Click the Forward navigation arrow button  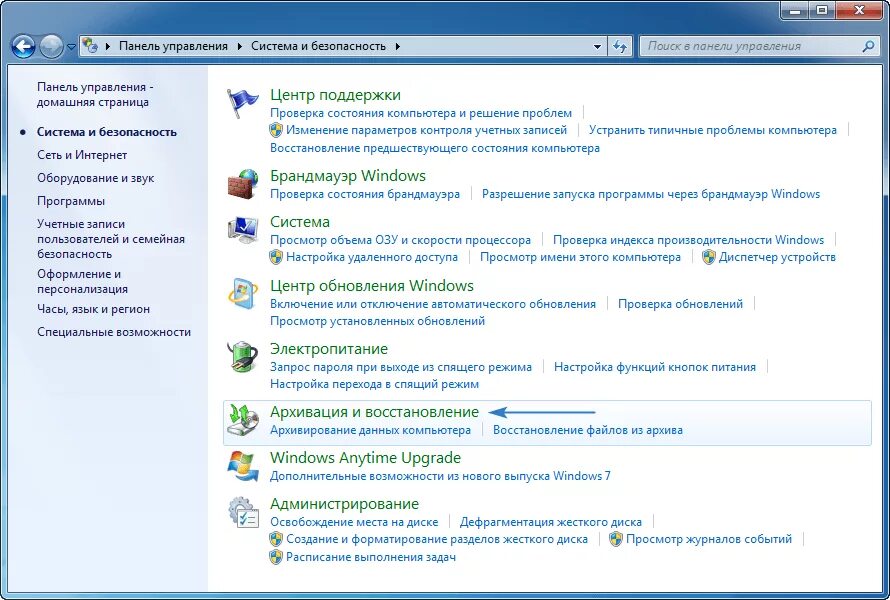click(x=51, y=47)
